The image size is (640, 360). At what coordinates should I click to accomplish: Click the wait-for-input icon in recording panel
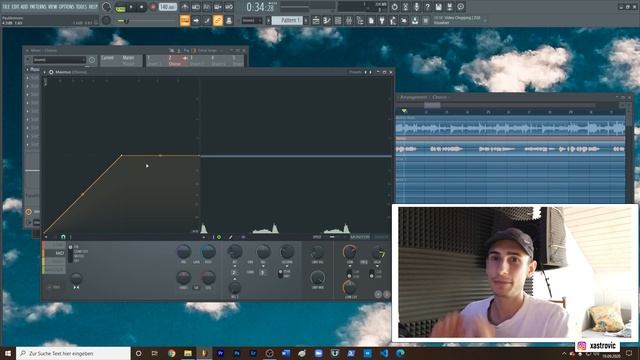pos(196,7)
